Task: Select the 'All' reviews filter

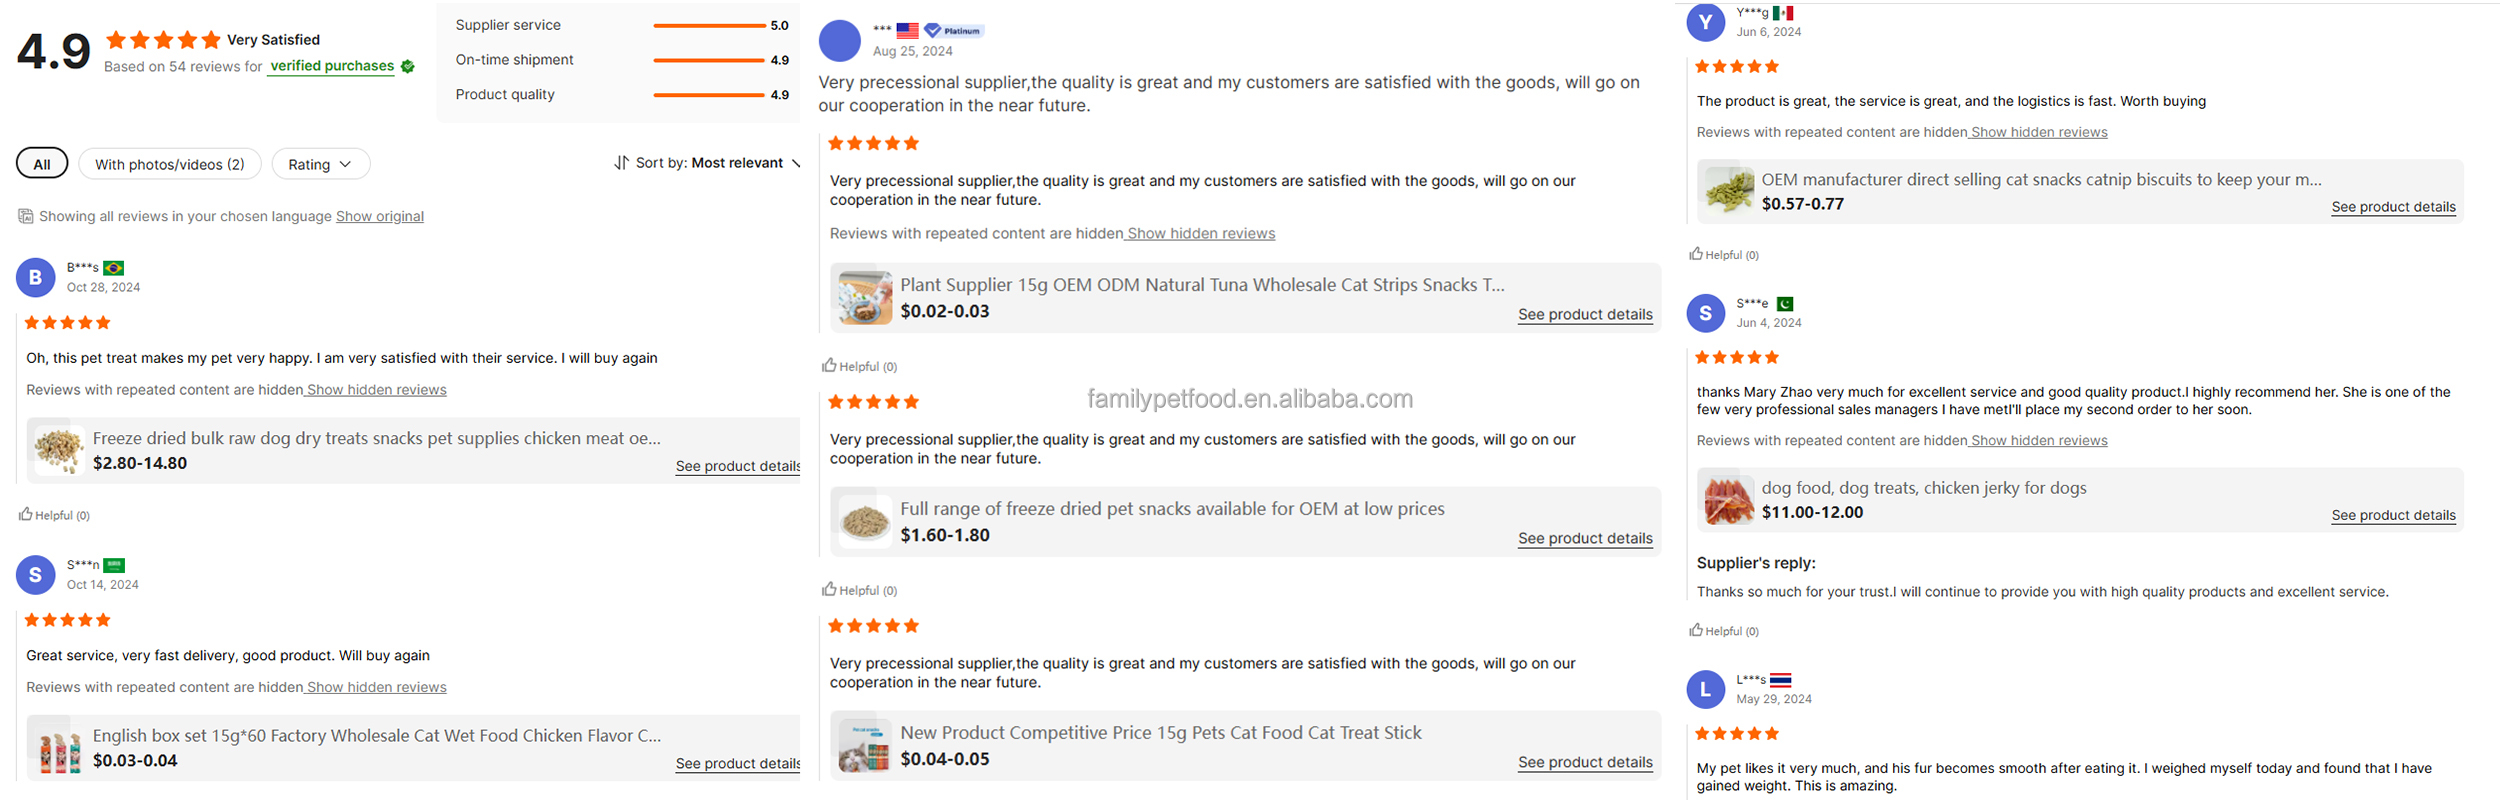Action: click(x=42, y=164)
